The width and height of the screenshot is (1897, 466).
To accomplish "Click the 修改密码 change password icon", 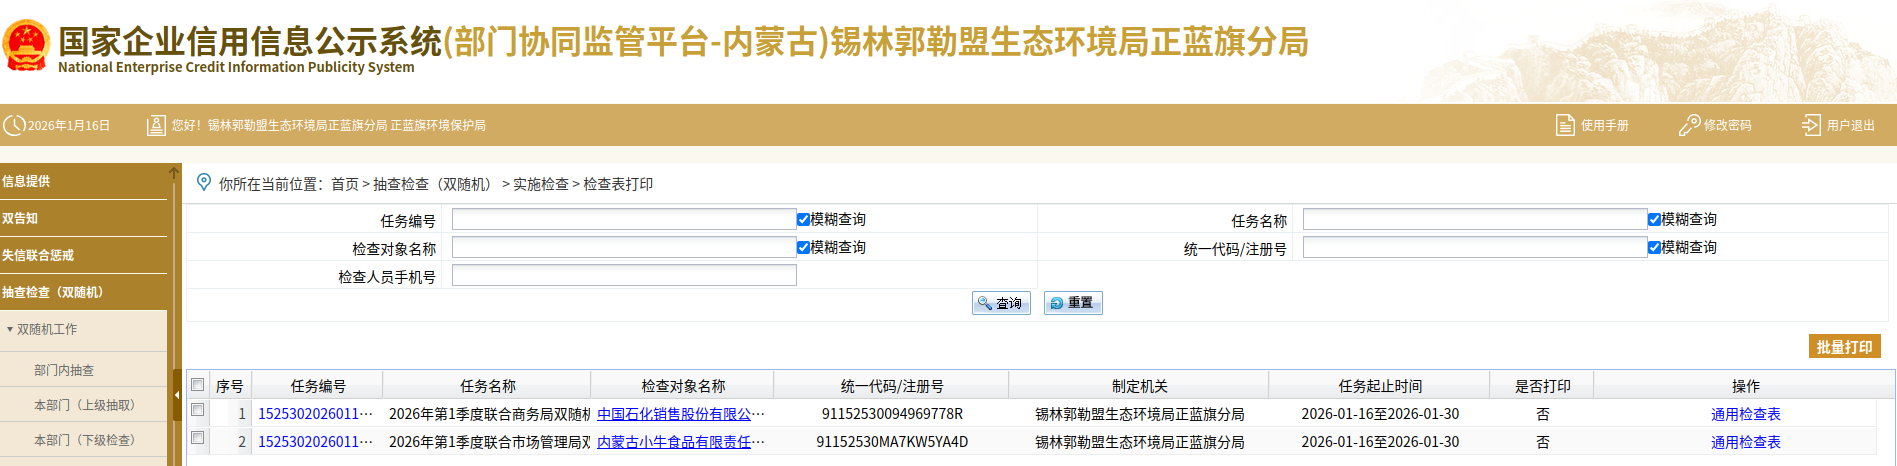I will 1689,126.
